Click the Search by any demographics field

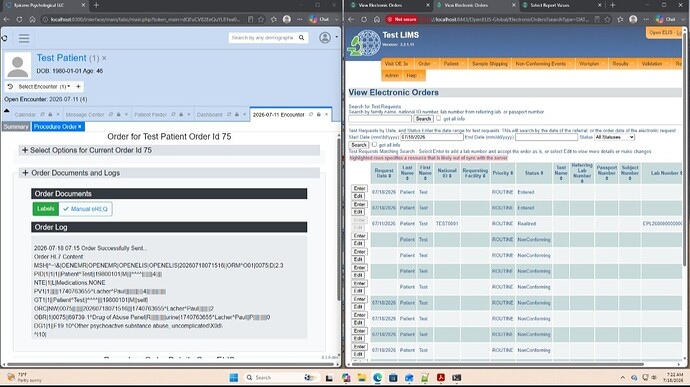click(x=263, y=38)
